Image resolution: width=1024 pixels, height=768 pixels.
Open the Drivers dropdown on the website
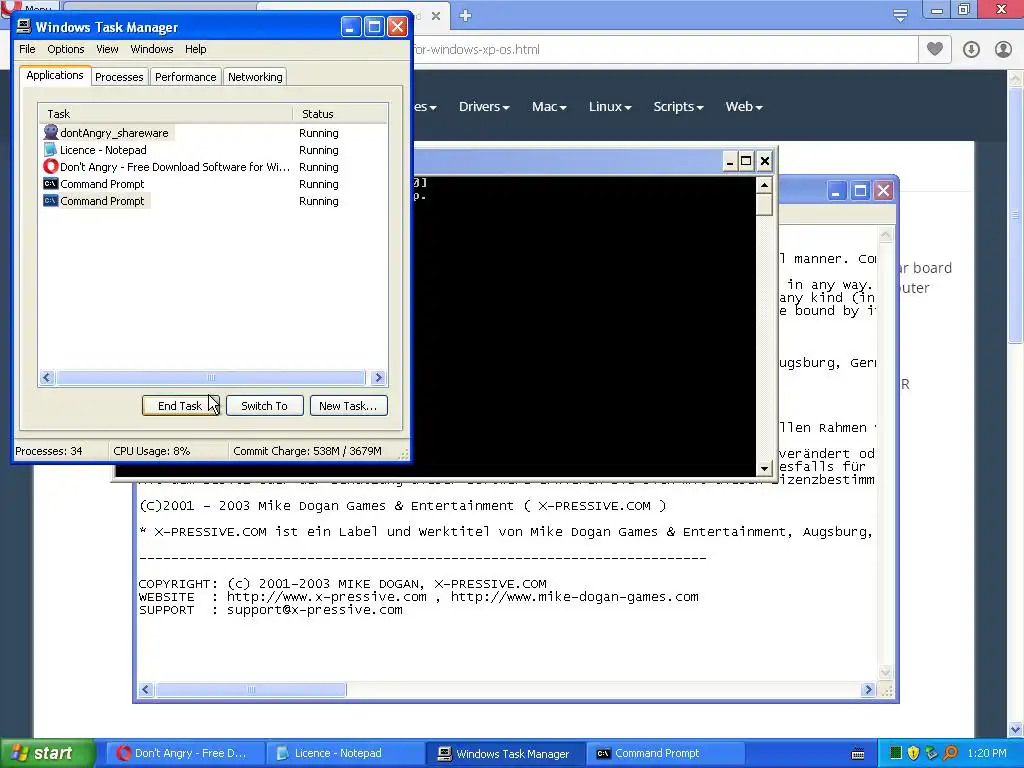coord(484,106)
